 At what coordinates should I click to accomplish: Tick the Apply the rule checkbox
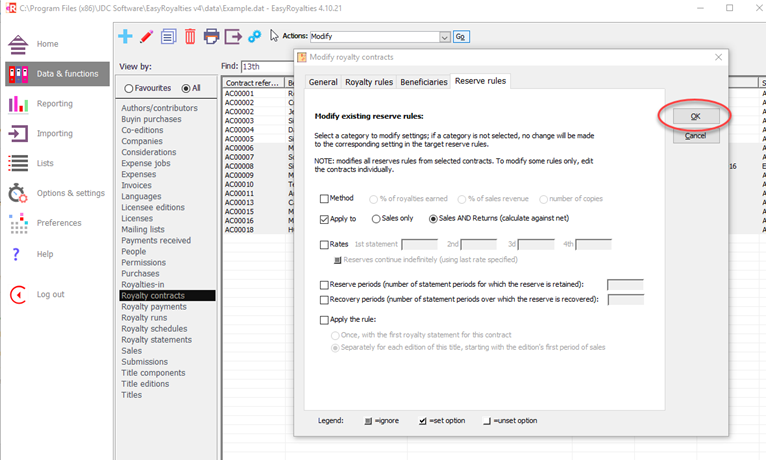(x=324, y=320)
